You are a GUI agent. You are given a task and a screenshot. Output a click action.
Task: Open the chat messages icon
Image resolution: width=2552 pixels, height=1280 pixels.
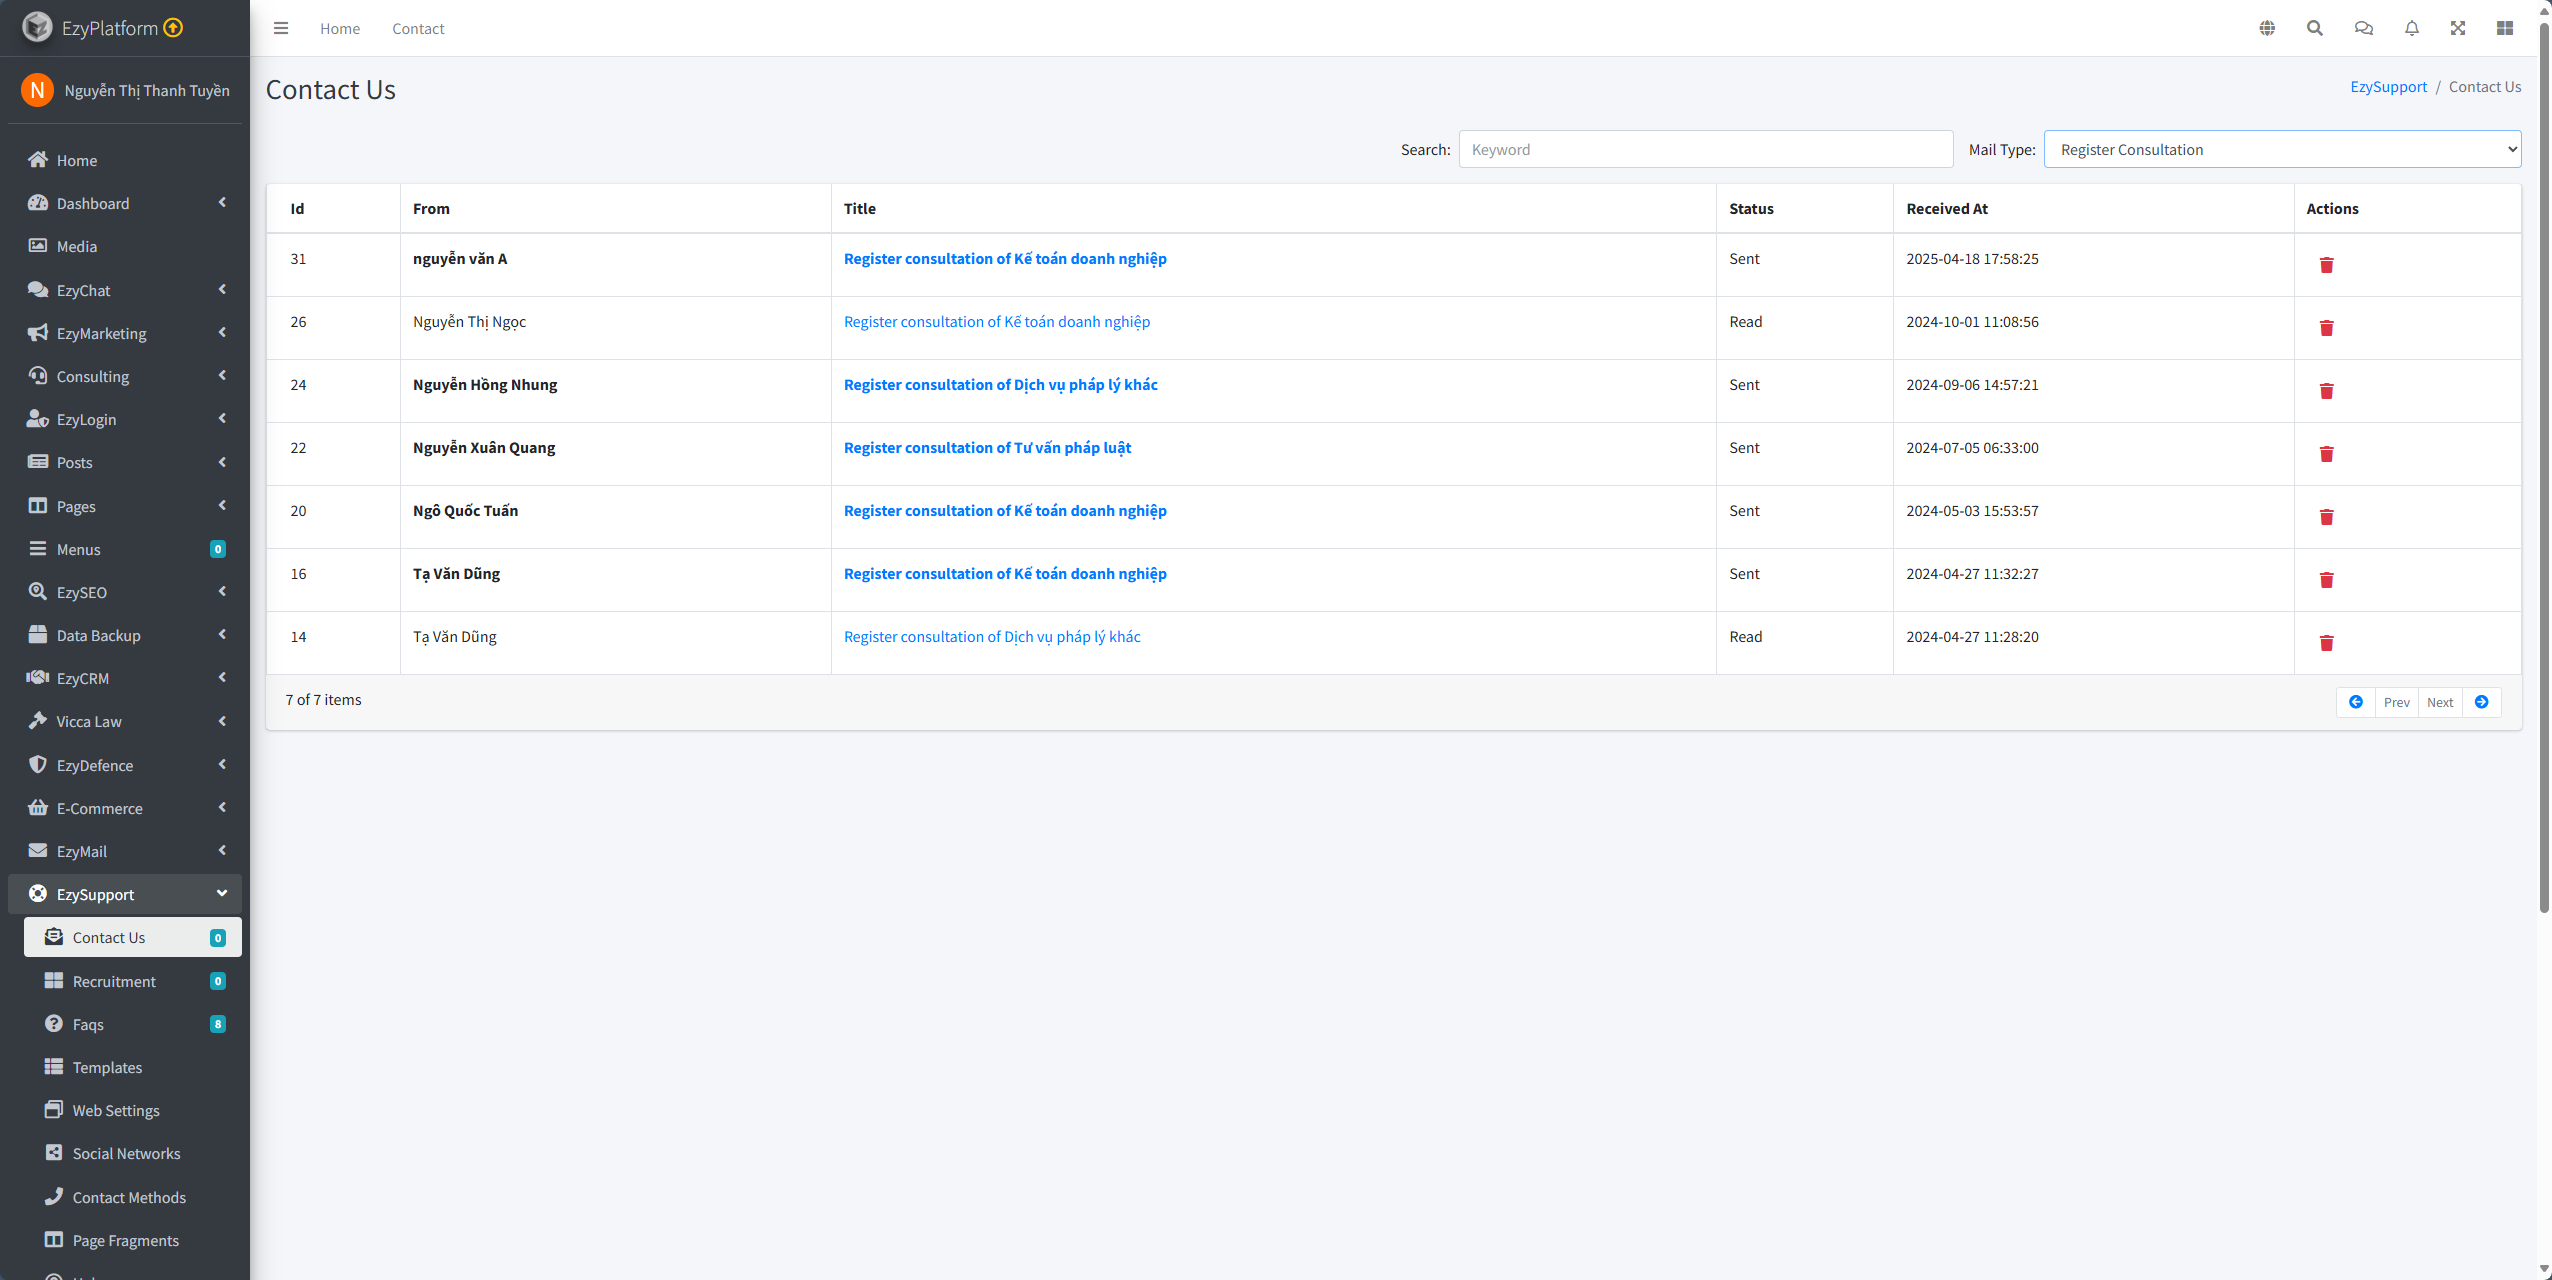(x=2363, y=28)
